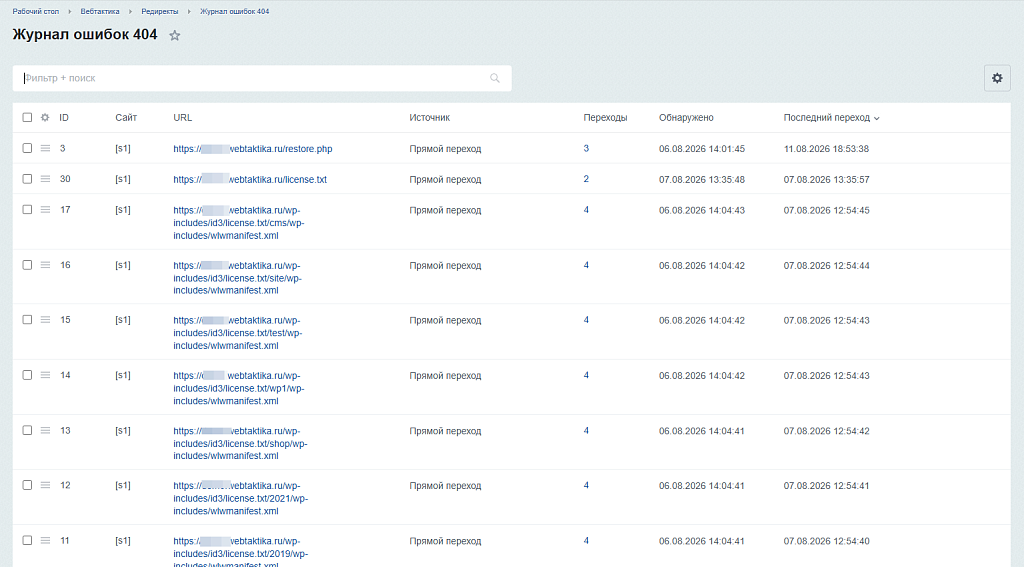
Task: Check the row with ID 16
Action: click(x=27, y=265)
